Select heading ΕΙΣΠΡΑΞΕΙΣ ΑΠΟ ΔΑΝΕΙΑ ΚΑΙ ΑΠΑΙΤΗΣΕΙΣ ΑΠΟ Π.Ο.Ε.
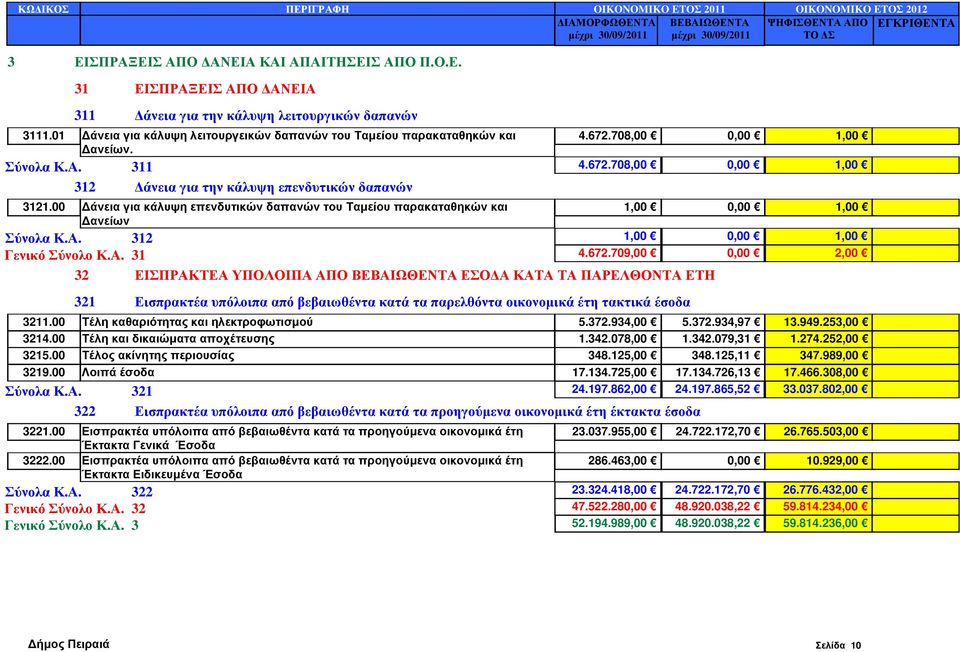960x652 pixels. 268,62
